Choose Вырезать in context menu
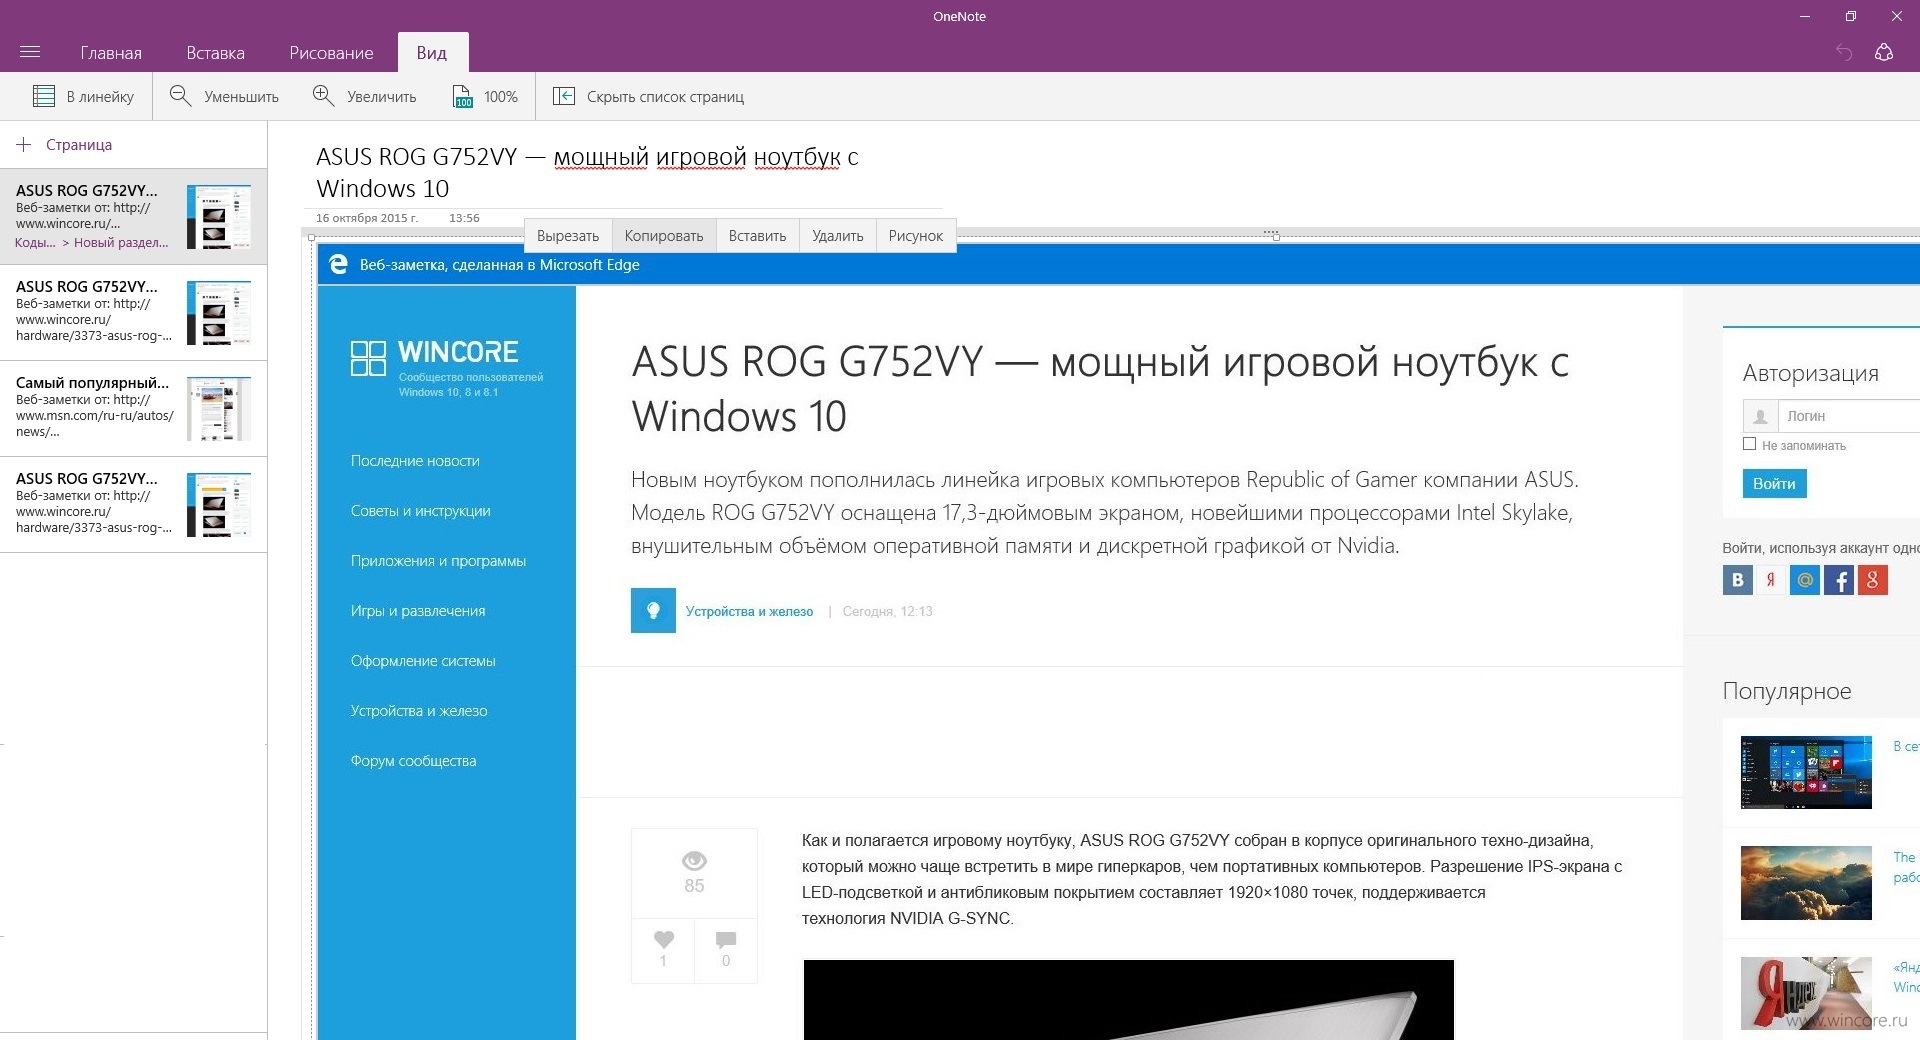Screen dimensions: 1920x1040 (568, 236)
